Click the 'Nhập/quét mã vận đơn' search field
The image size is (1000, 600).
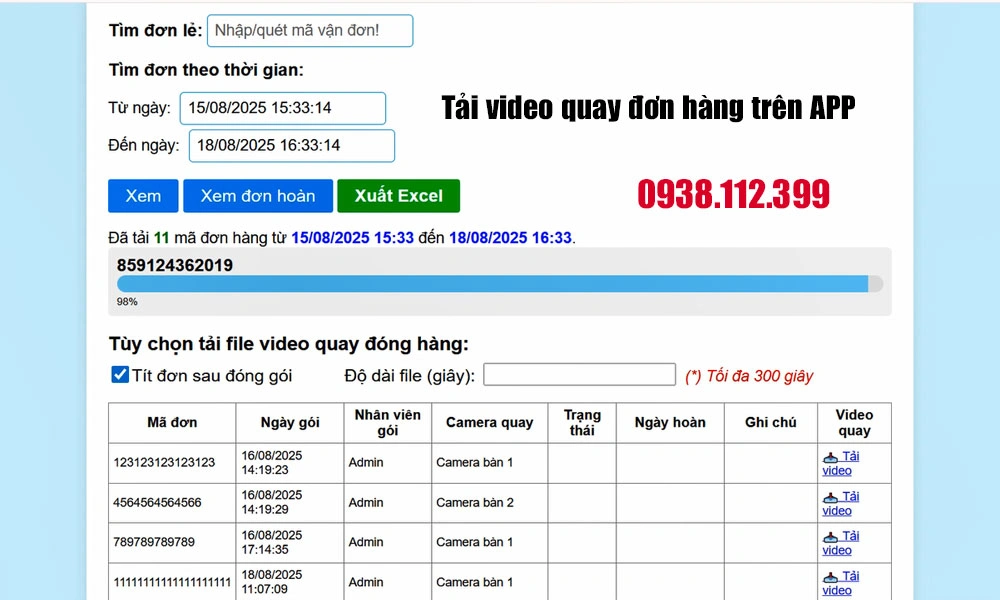310,31
